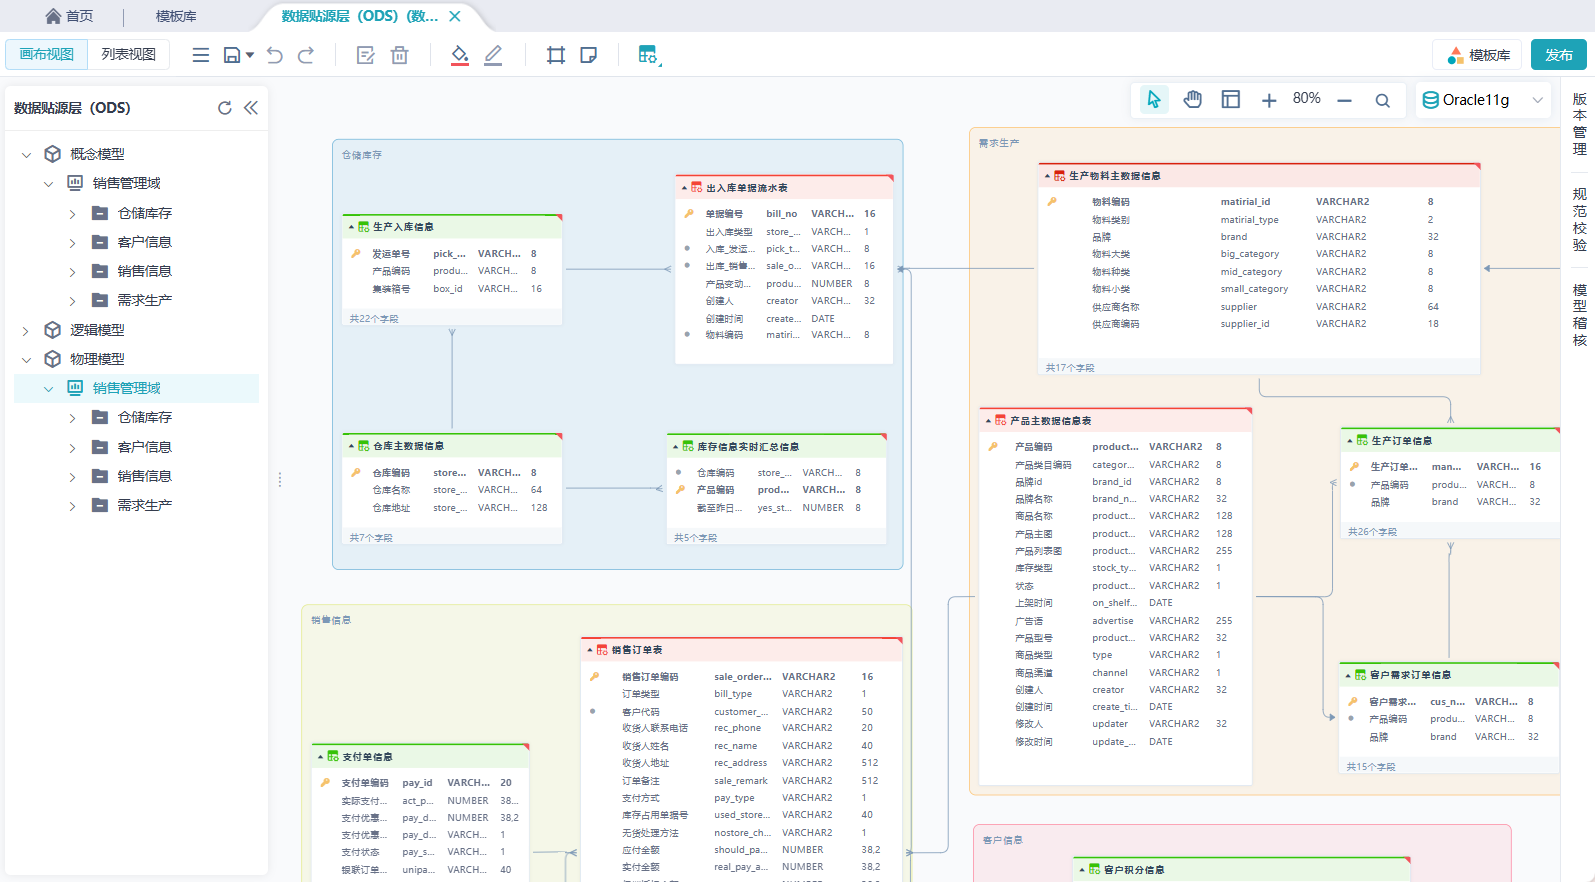
Task: Expand the 逻辑模型 tree node
Action: 26,330
